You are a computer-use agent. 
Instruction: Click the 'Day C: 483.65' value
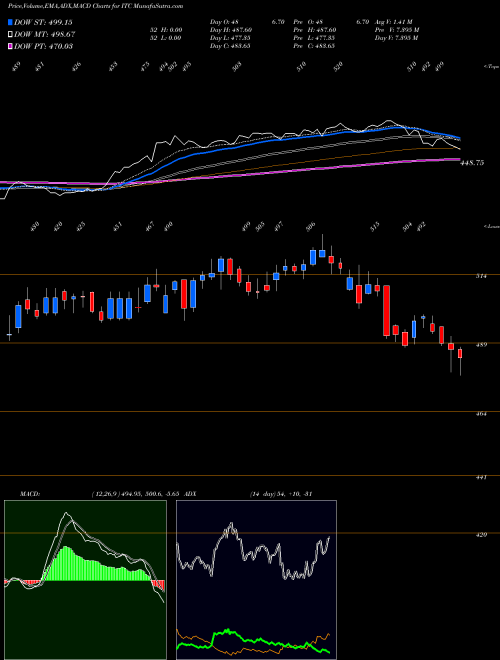click(x=230, y=46)
